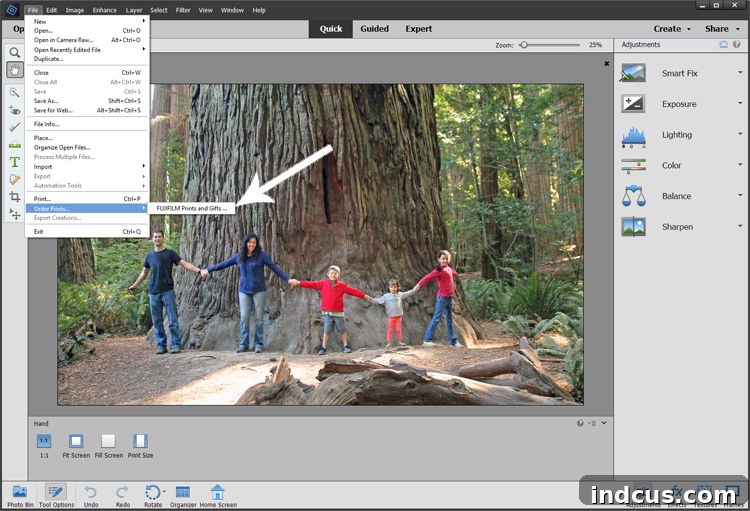The height and width of the screenshot is (511, 750).
Task: Select the Quick Selection tool
Action: tap(15, 92)
